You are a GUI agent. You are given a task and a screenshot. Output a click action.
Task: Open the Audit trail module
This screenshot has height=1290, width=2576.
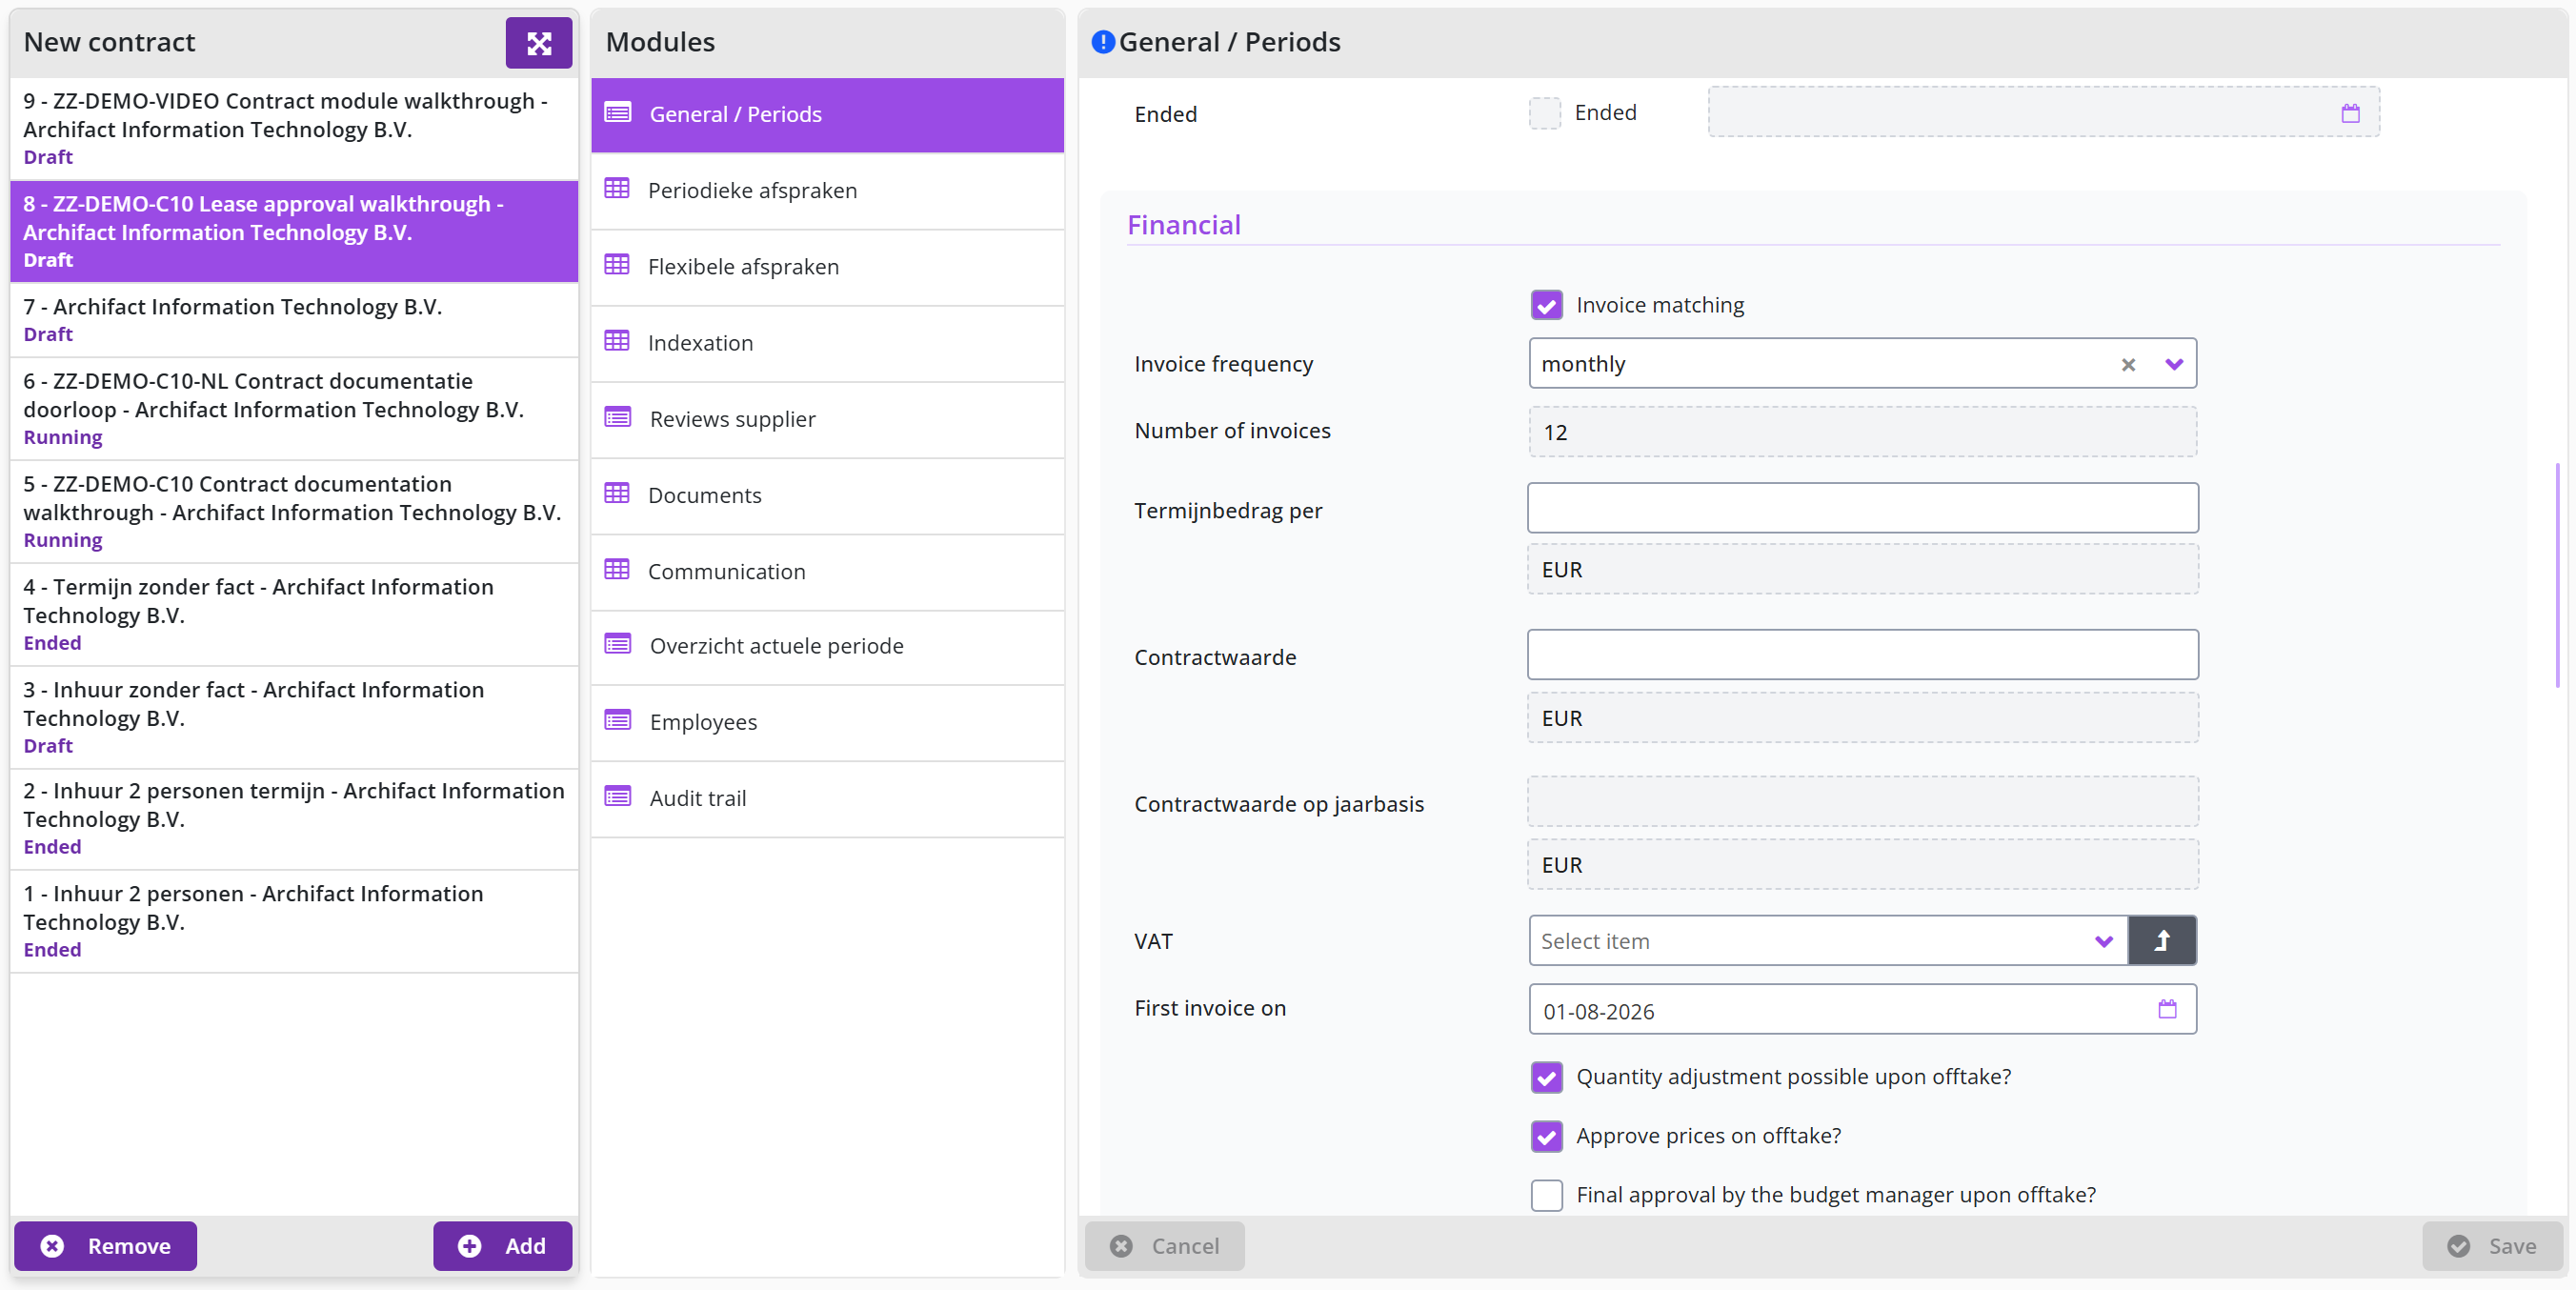tap(827, 798)
